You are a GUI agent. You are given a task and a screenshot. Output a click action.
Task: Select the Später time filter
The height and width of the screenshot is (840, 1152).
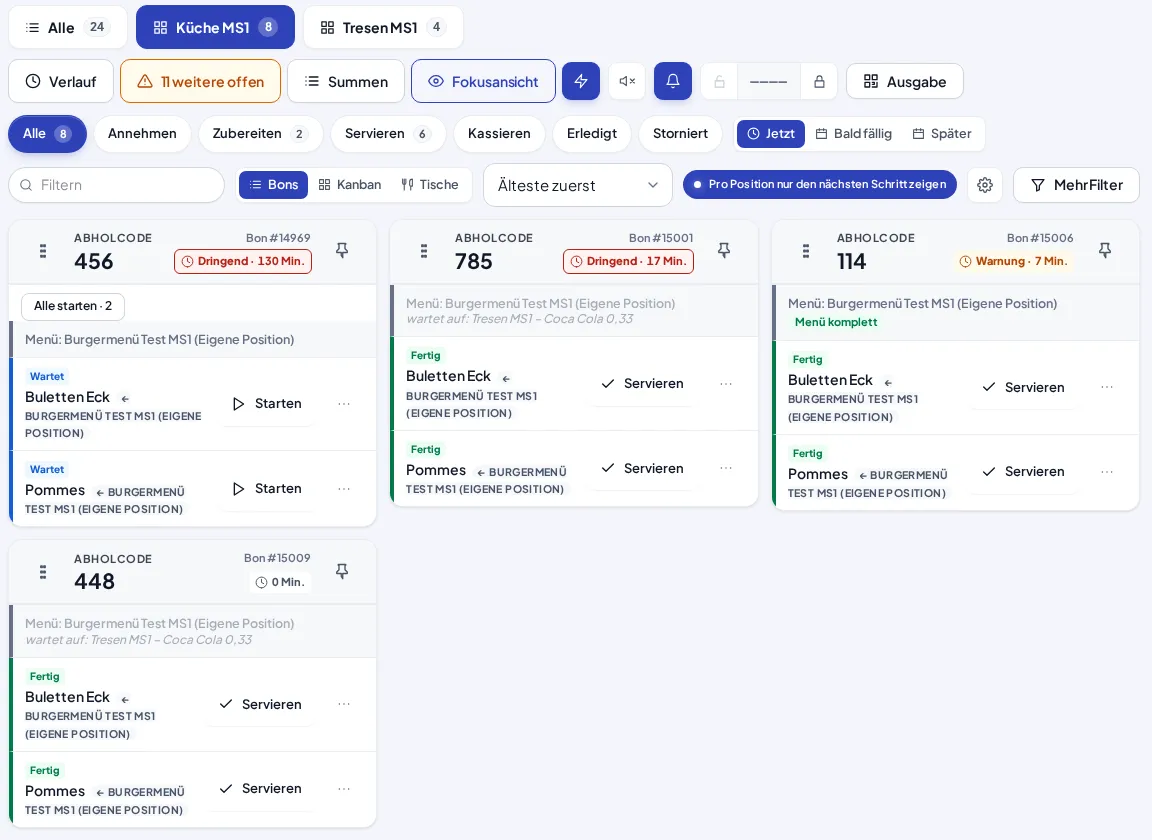click(x=942, y=134)
